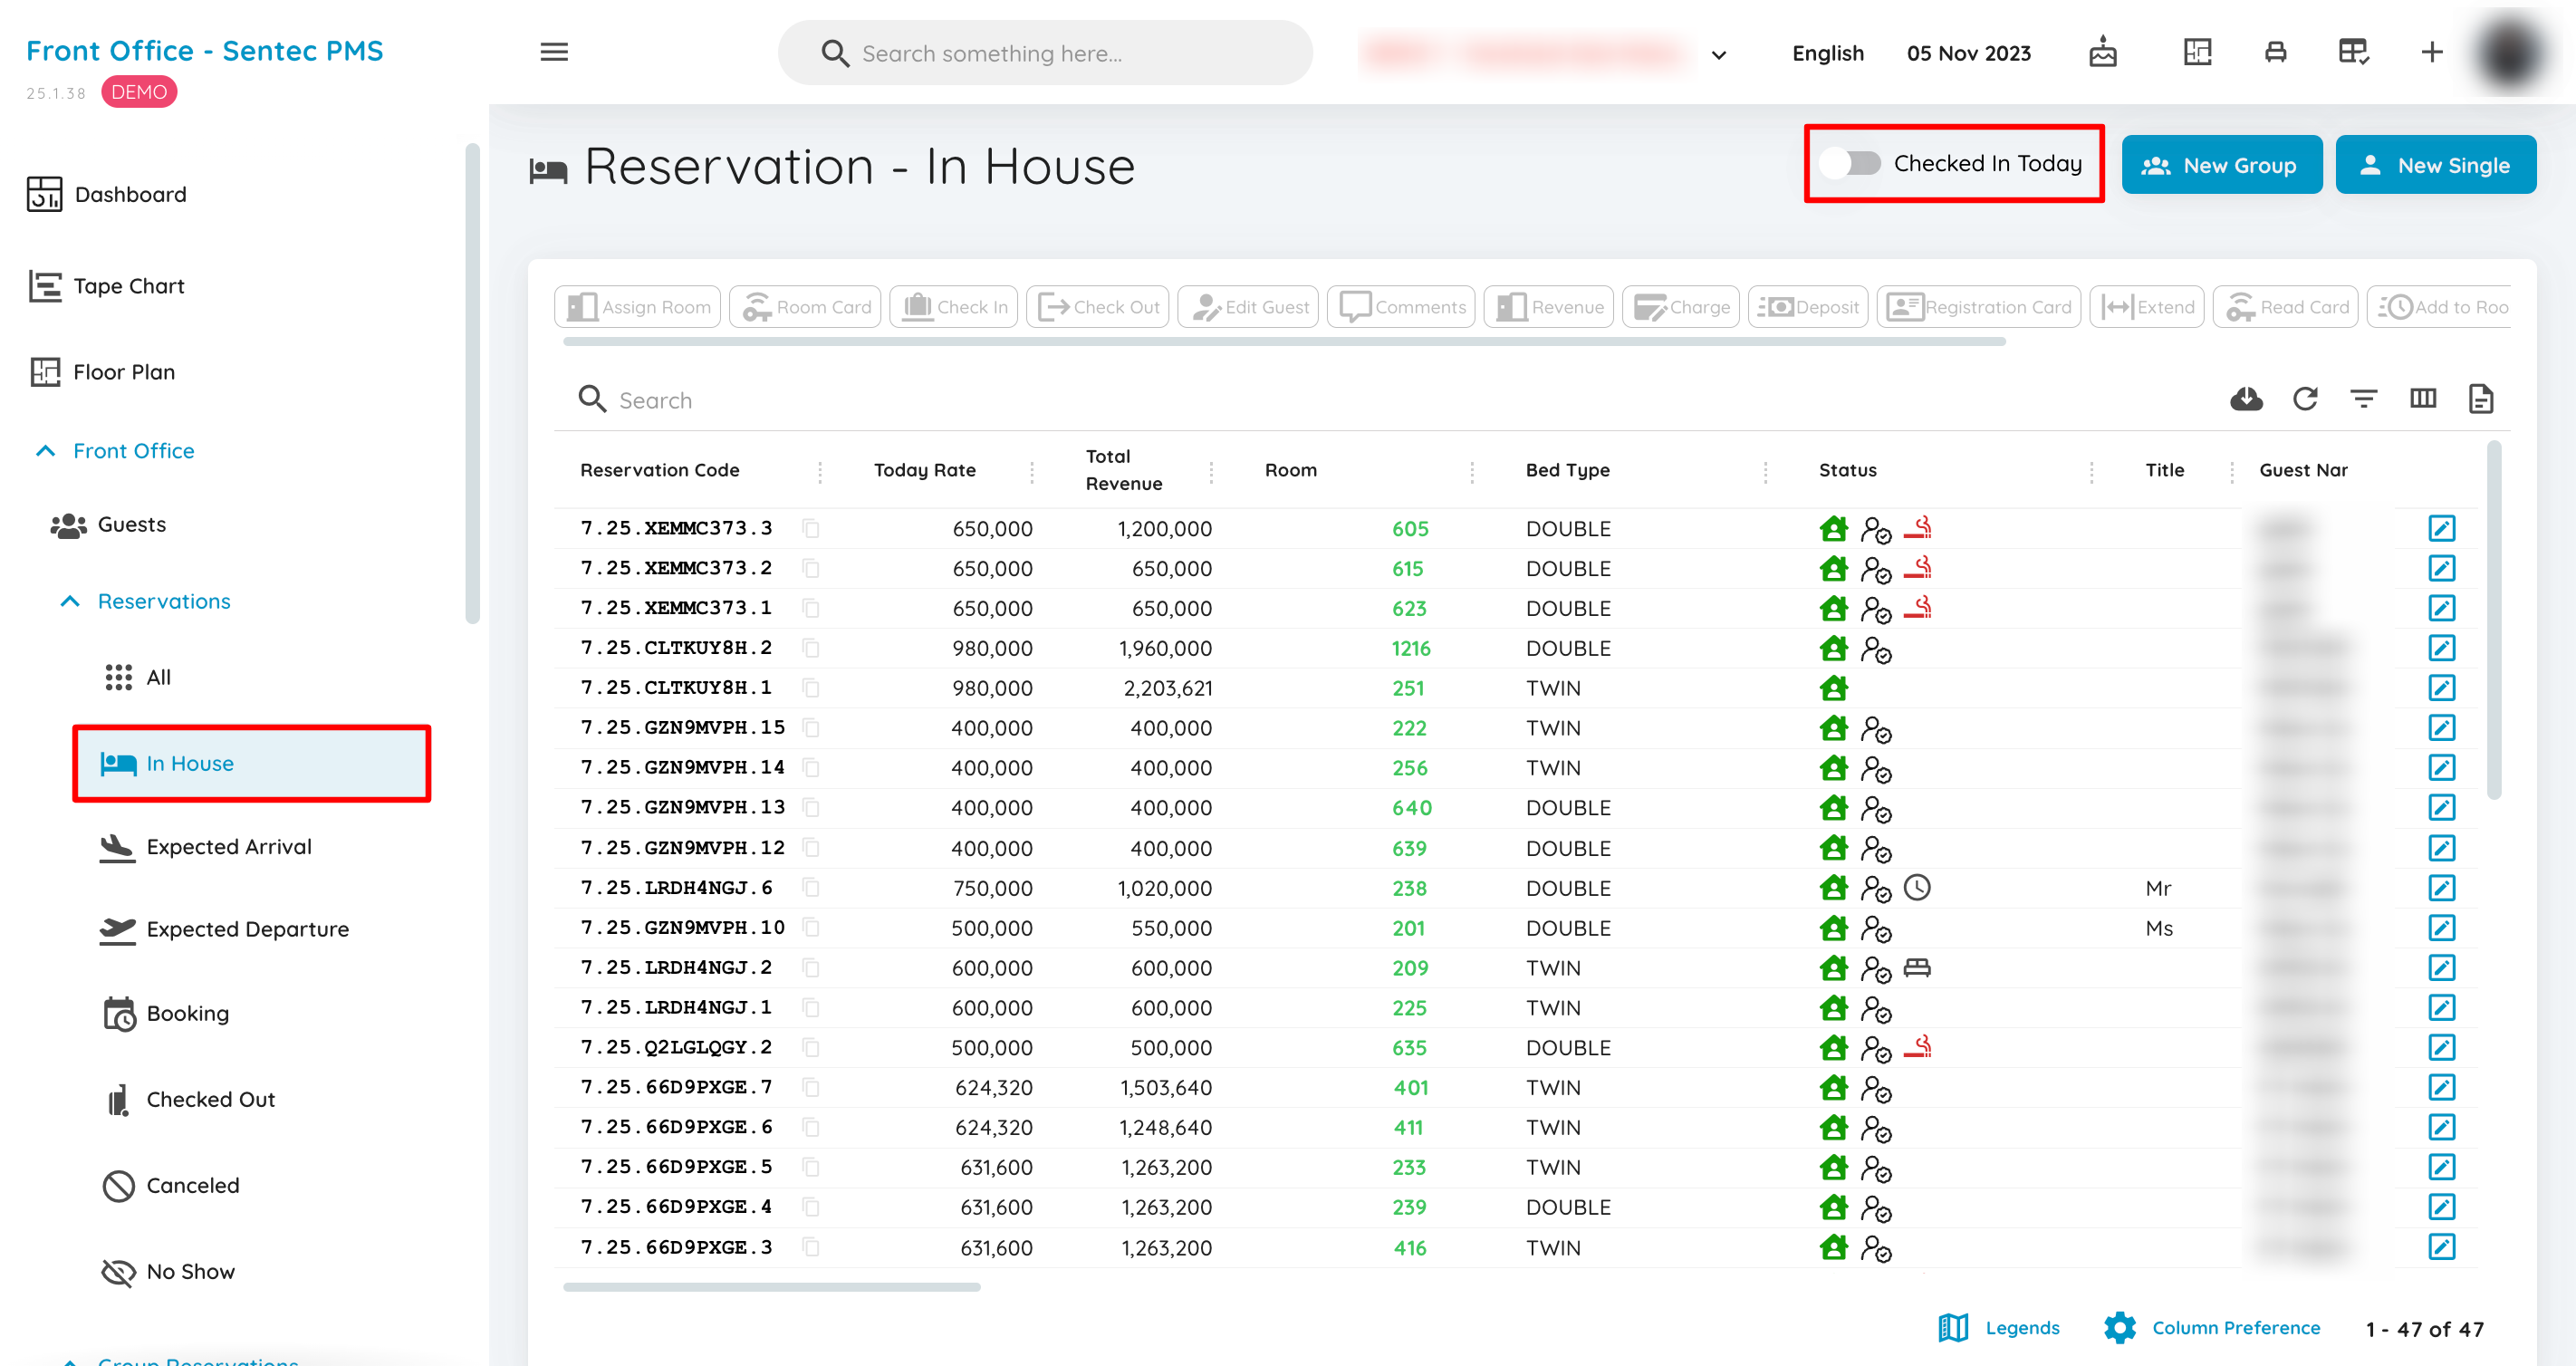2576x1366 pixels.
Task: Click the Registration Card toolbar button
Action: pos(1978,307)
